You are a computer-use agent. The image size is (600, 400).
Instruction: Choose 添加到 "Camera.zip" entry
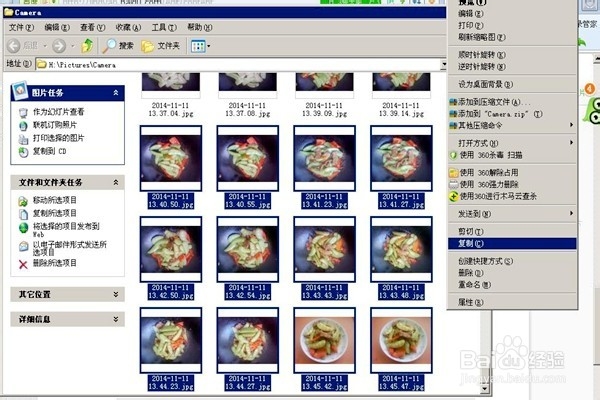(x=512, y=114)
